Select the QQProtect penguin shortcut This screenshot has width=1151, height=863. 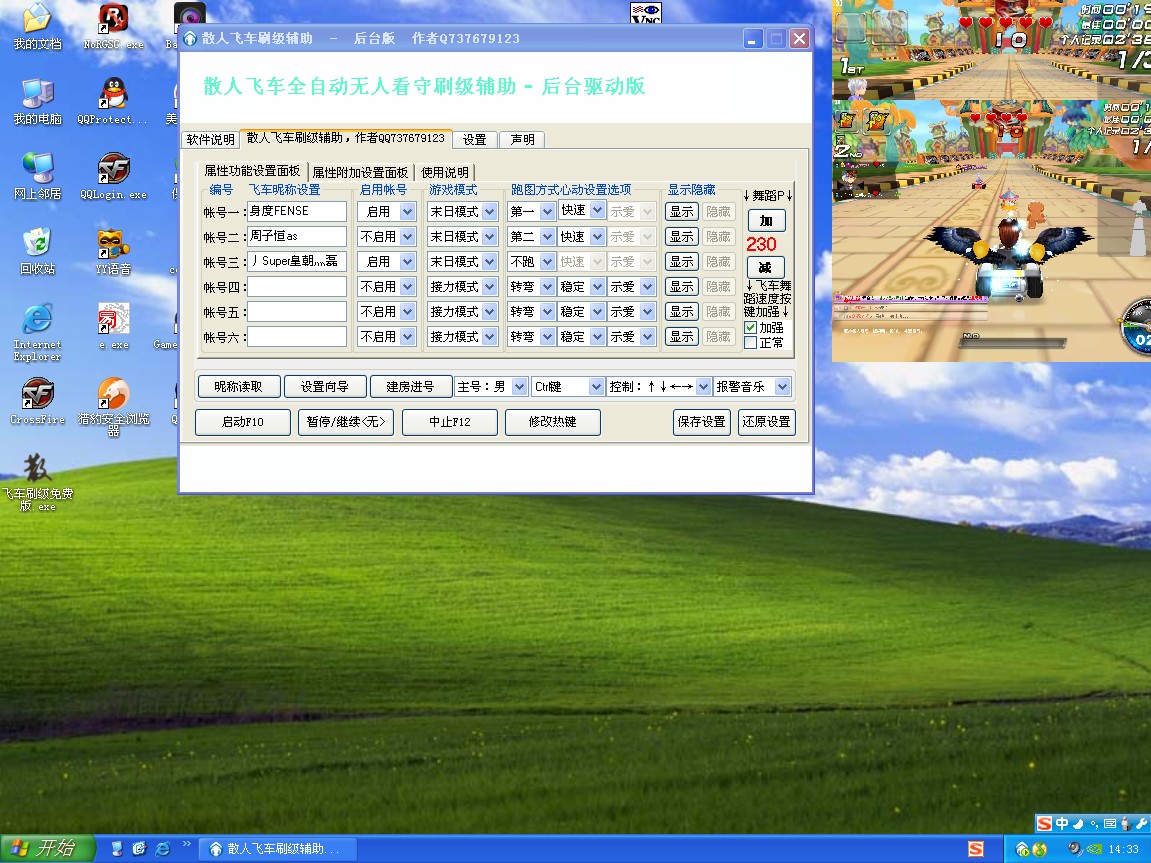pos(113,101)
